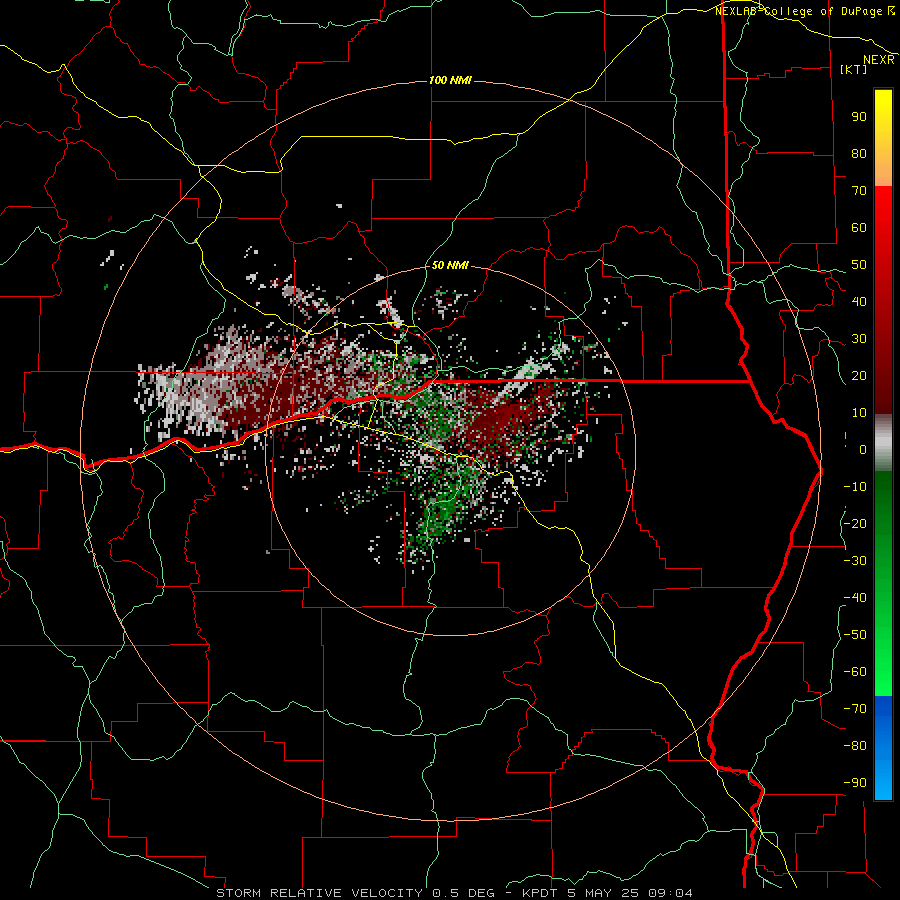900x900 pixels.
Task: Click the '5 MAY 25' date text
Action: point(605,893)
